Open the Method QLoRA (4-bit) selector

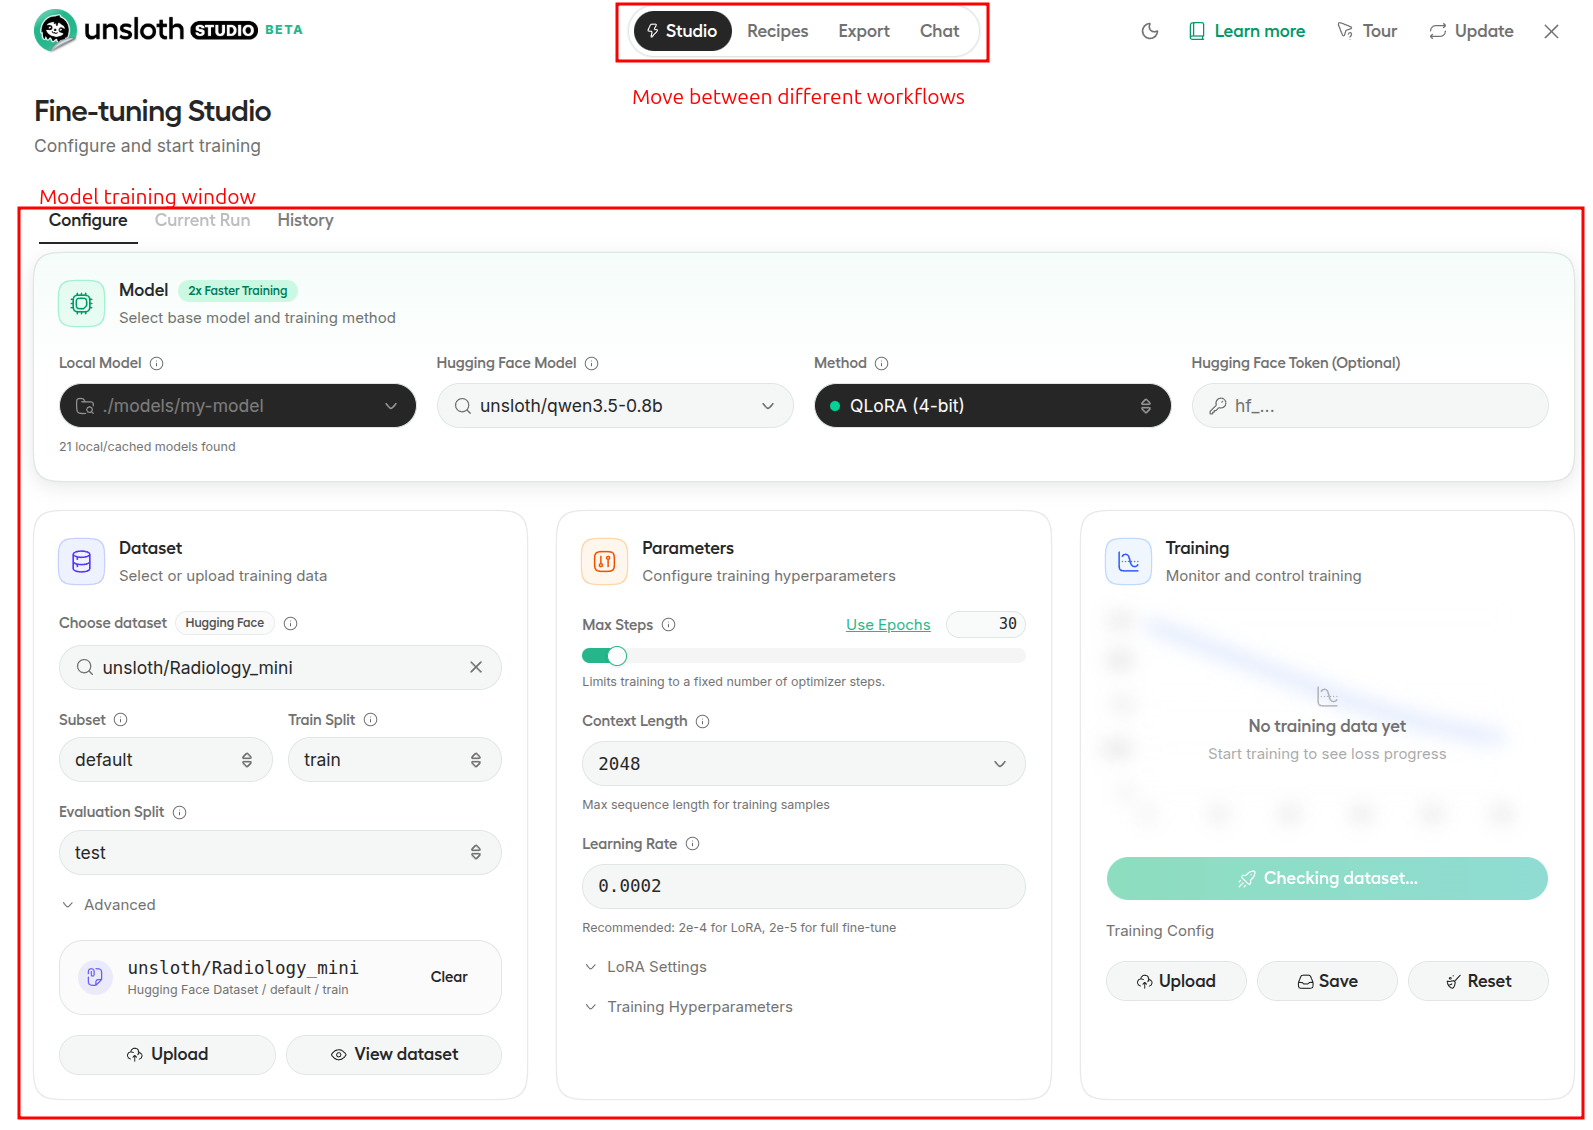[993, 406]
